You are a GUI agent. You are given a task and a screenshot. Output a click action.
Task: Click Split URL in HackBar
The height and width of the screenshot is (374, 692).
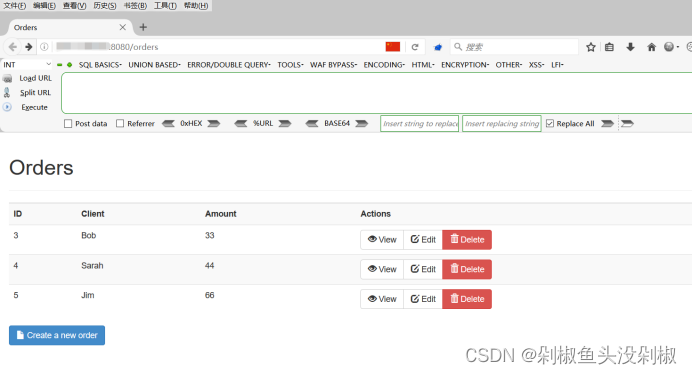pyautogui.click(x=35, y=93)
